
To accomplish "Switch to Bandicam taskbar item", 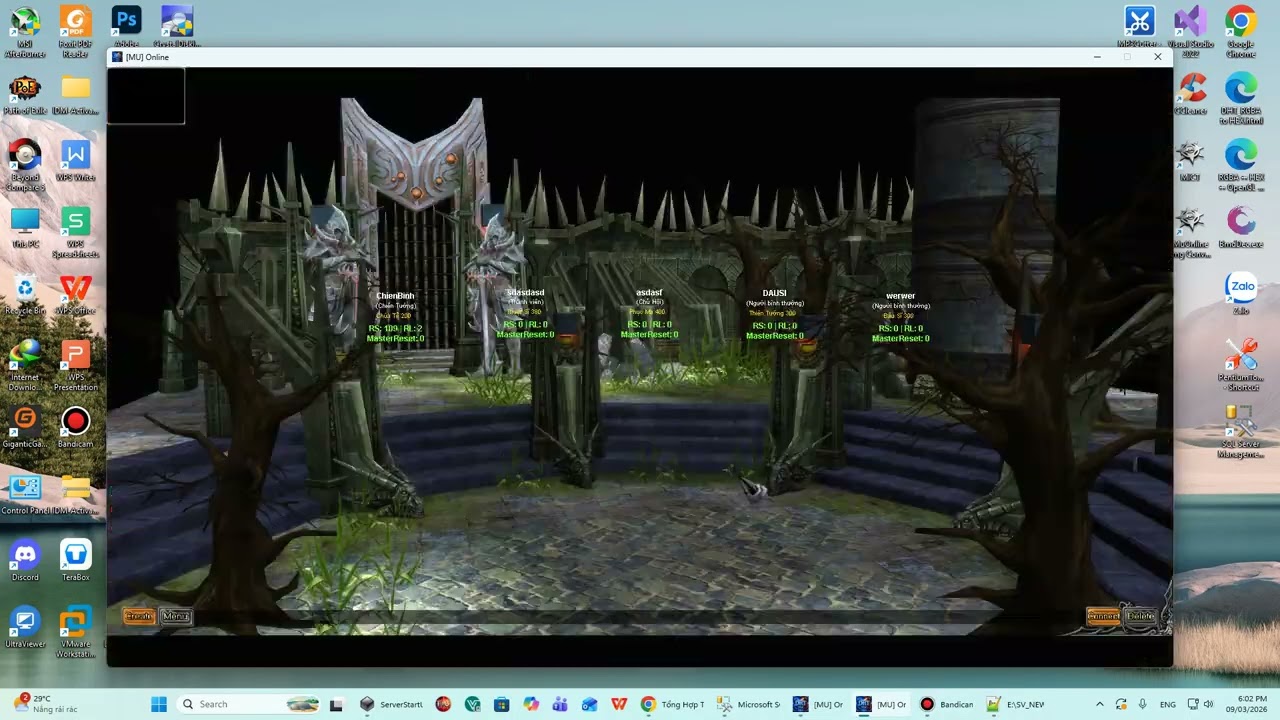I will pos(946,704).
